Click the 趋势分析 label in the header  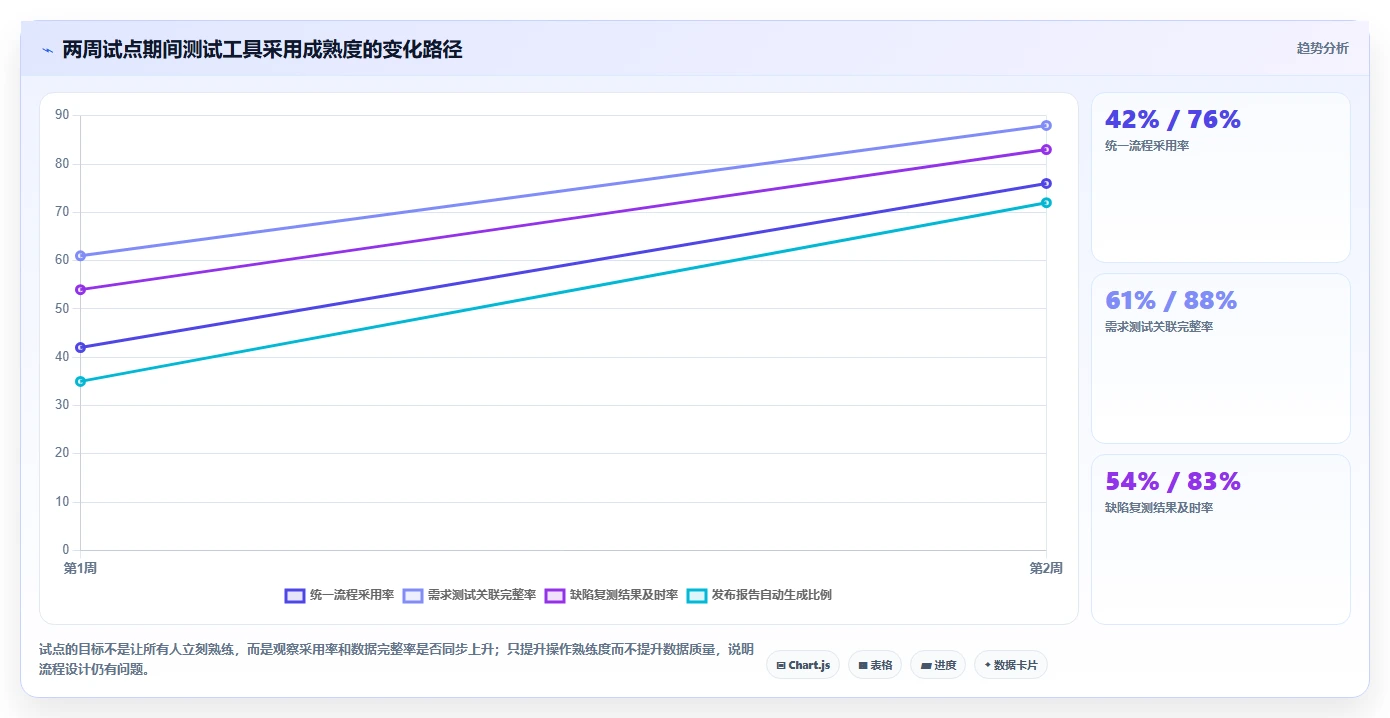(1322, 48)
